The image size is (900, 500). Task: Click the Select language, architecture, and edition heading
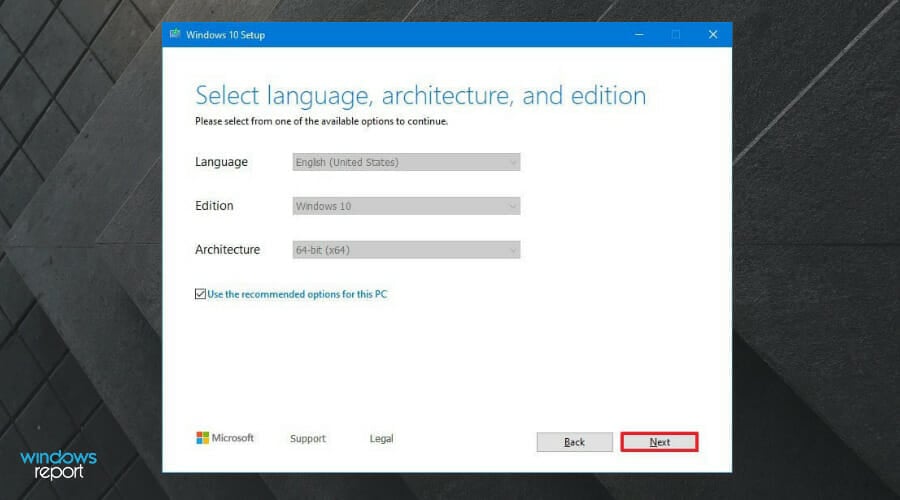coord(421,96)
